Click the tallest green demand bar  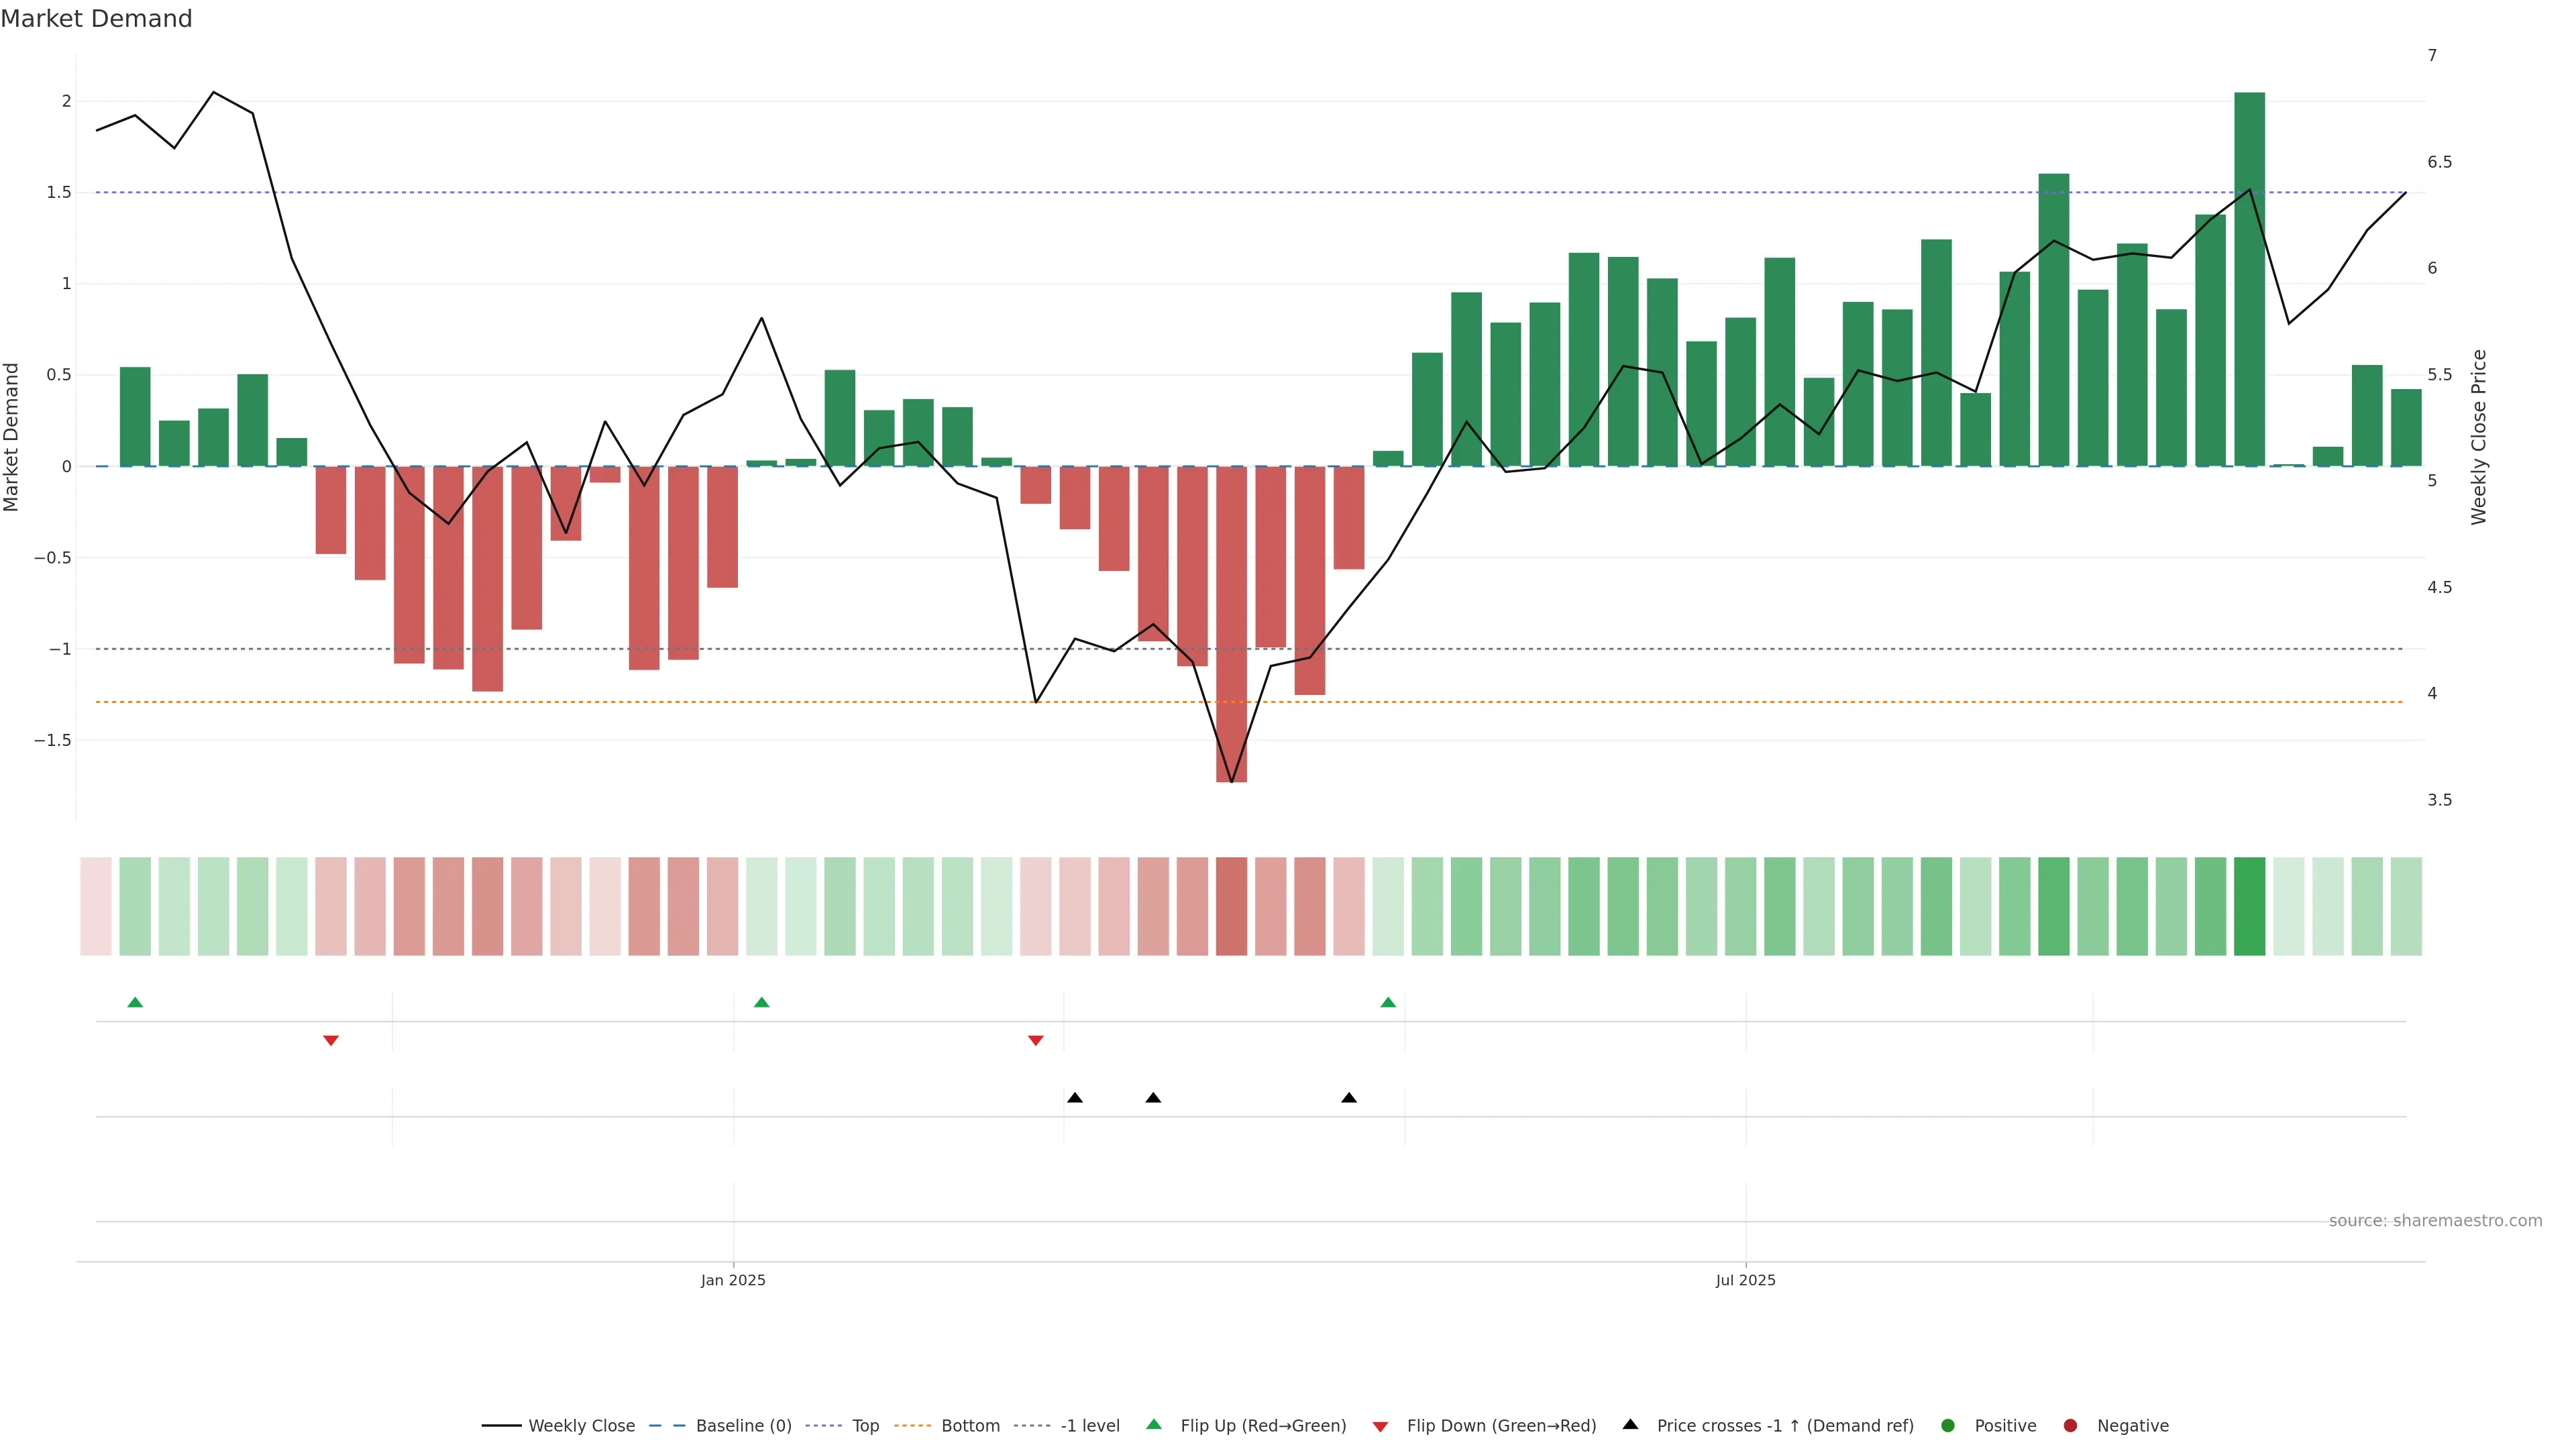pos(2249,280)
